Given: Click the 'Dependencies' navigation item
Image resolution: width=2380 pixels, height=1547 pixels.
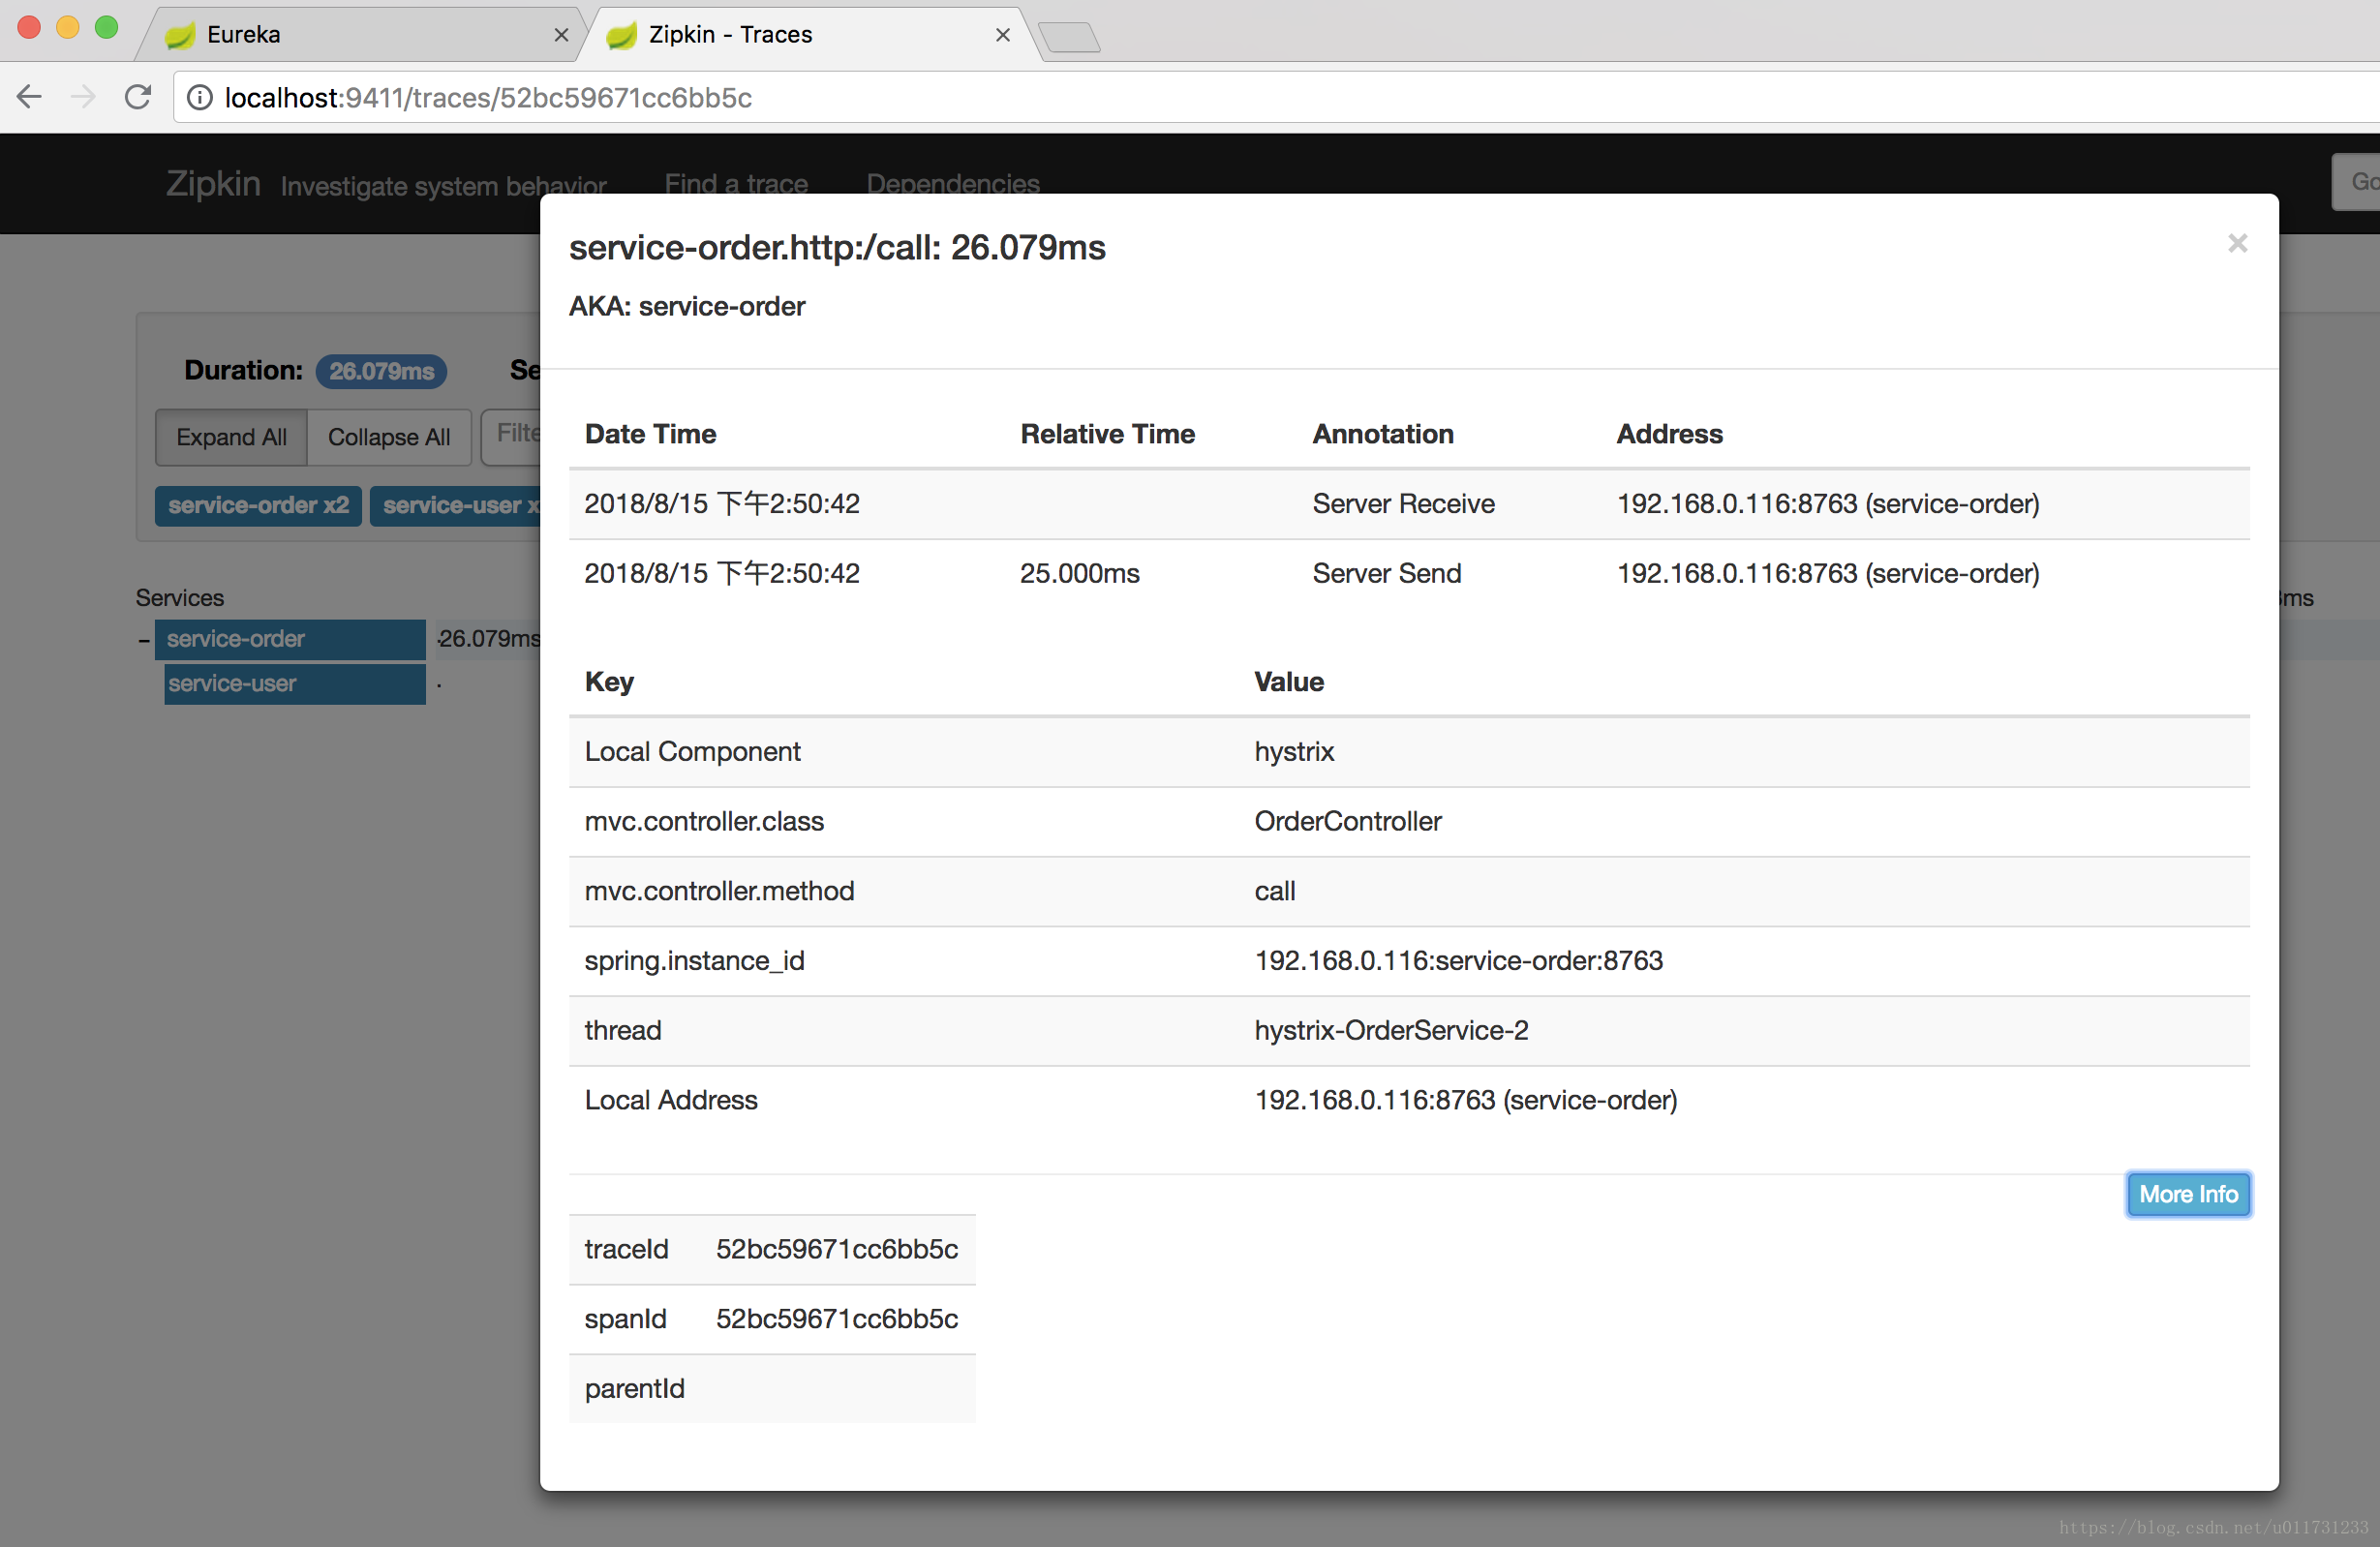Looking at the screenshot, I should [x=951, y=184].
